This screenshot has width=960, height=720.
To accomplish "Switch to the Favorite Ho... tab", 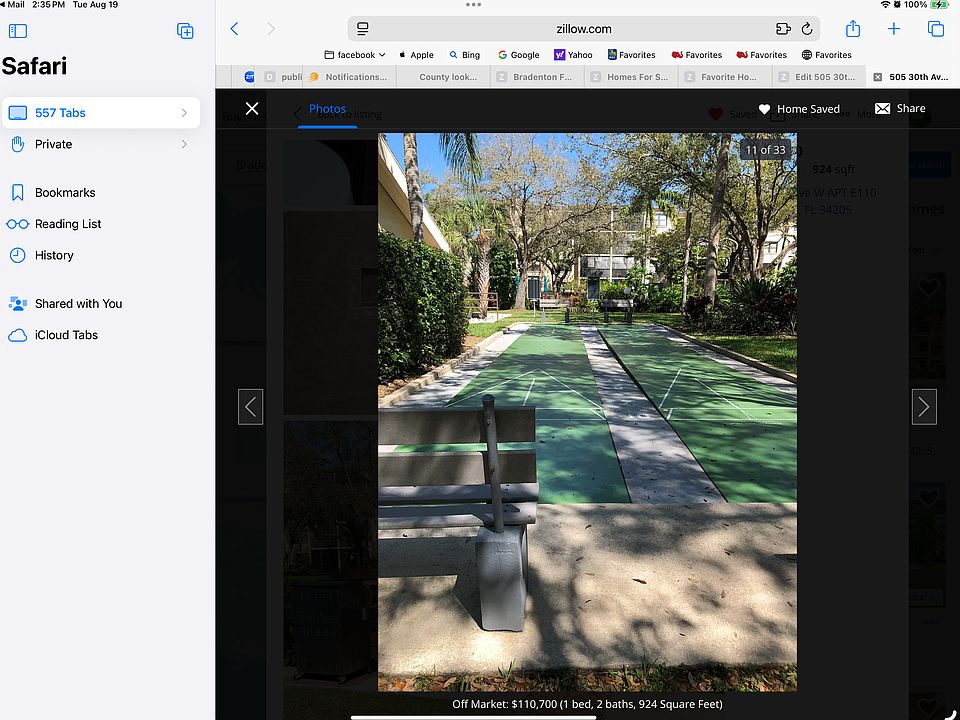I will 725,77.
